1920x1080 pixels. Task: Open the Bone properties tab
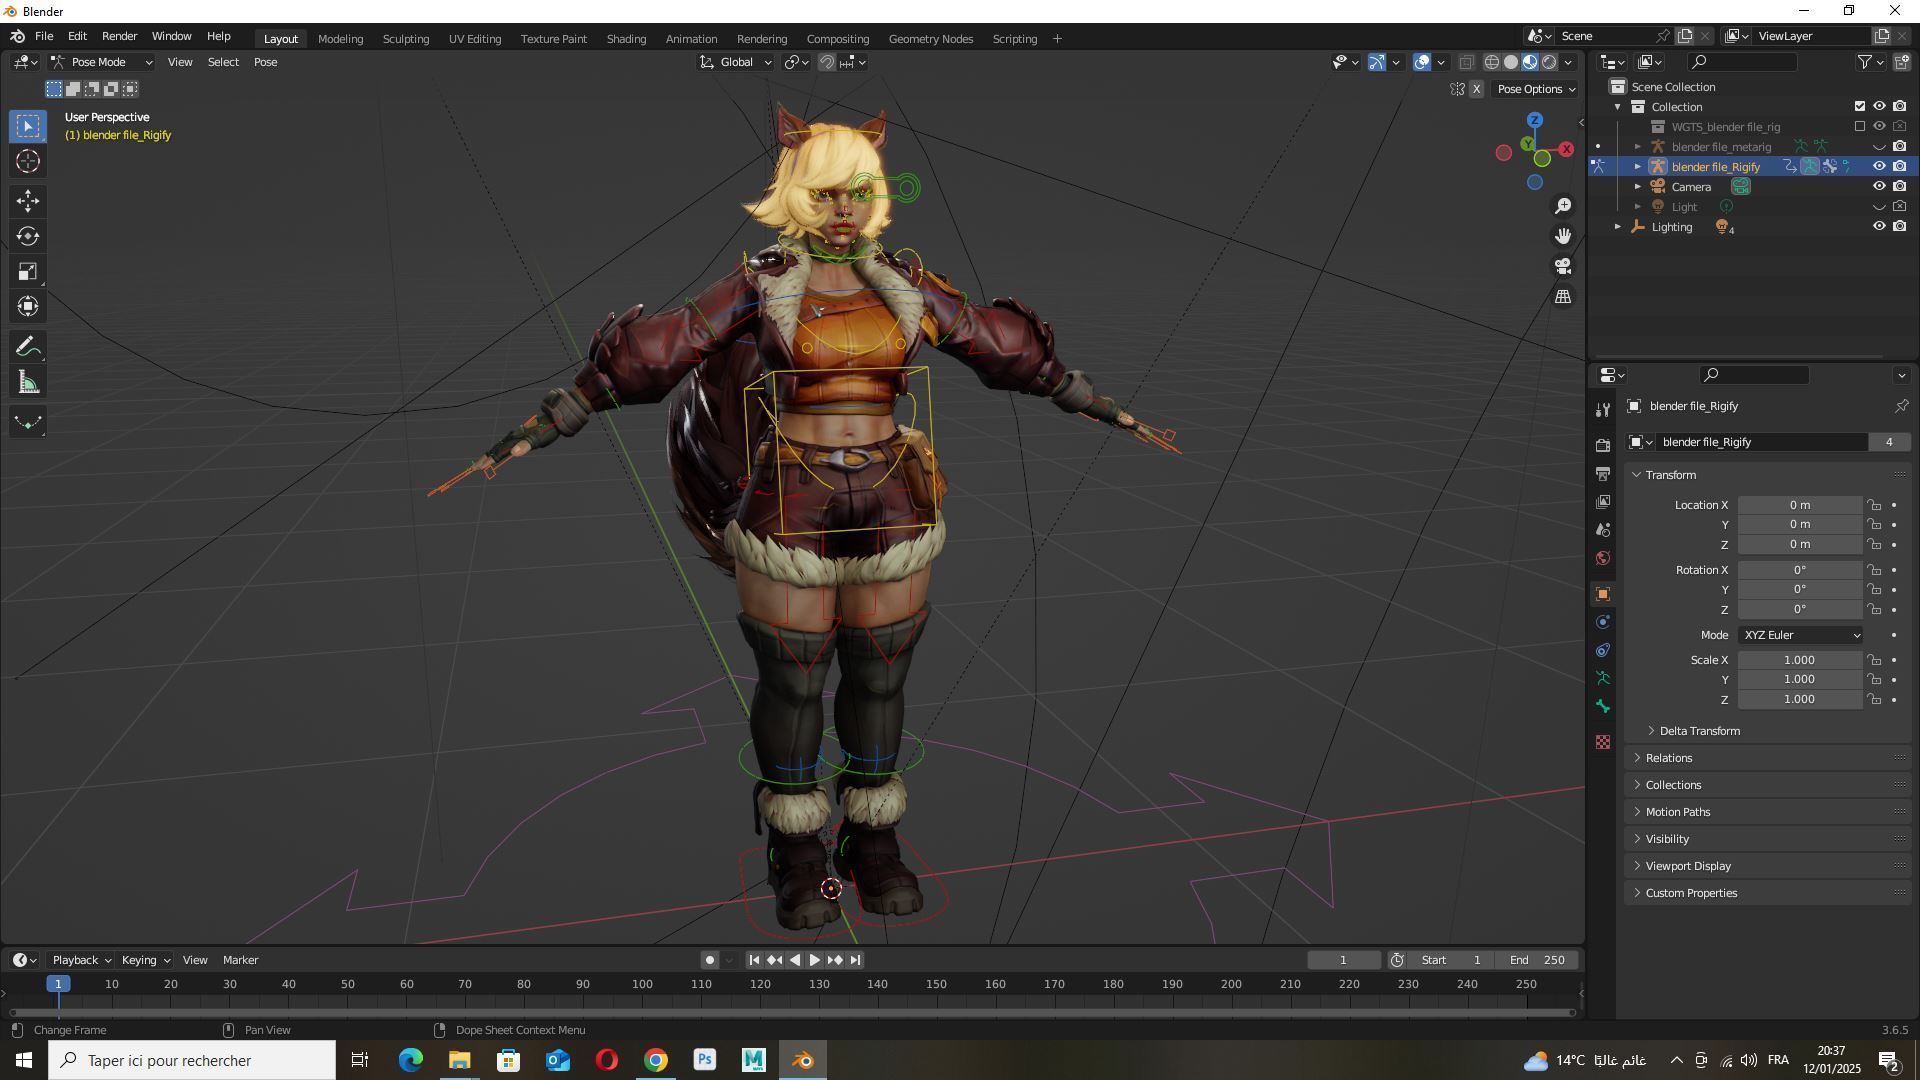point(1603,706)
